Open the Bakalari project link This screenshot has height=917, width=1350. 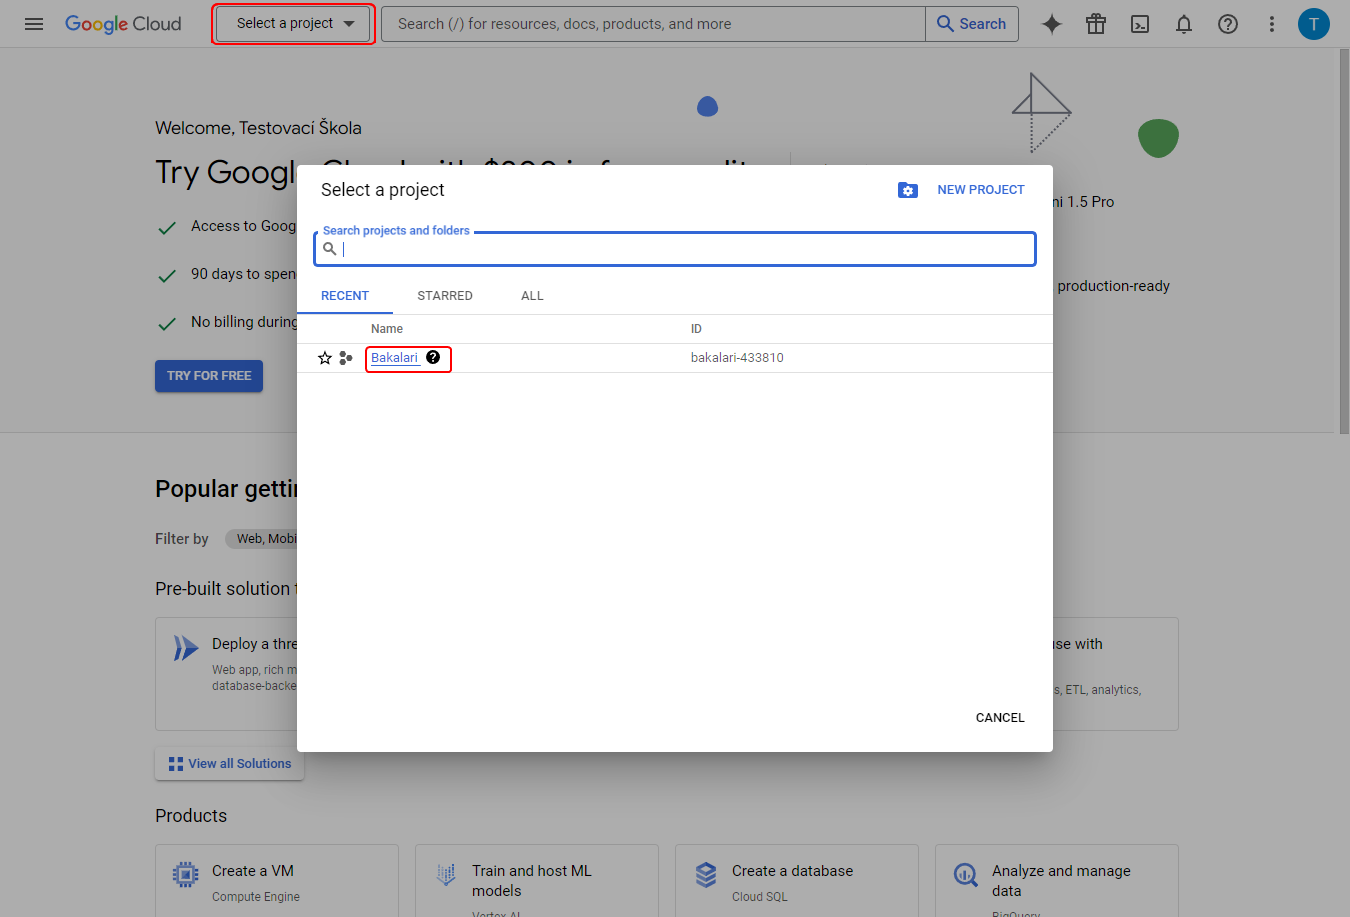[395, 358]
